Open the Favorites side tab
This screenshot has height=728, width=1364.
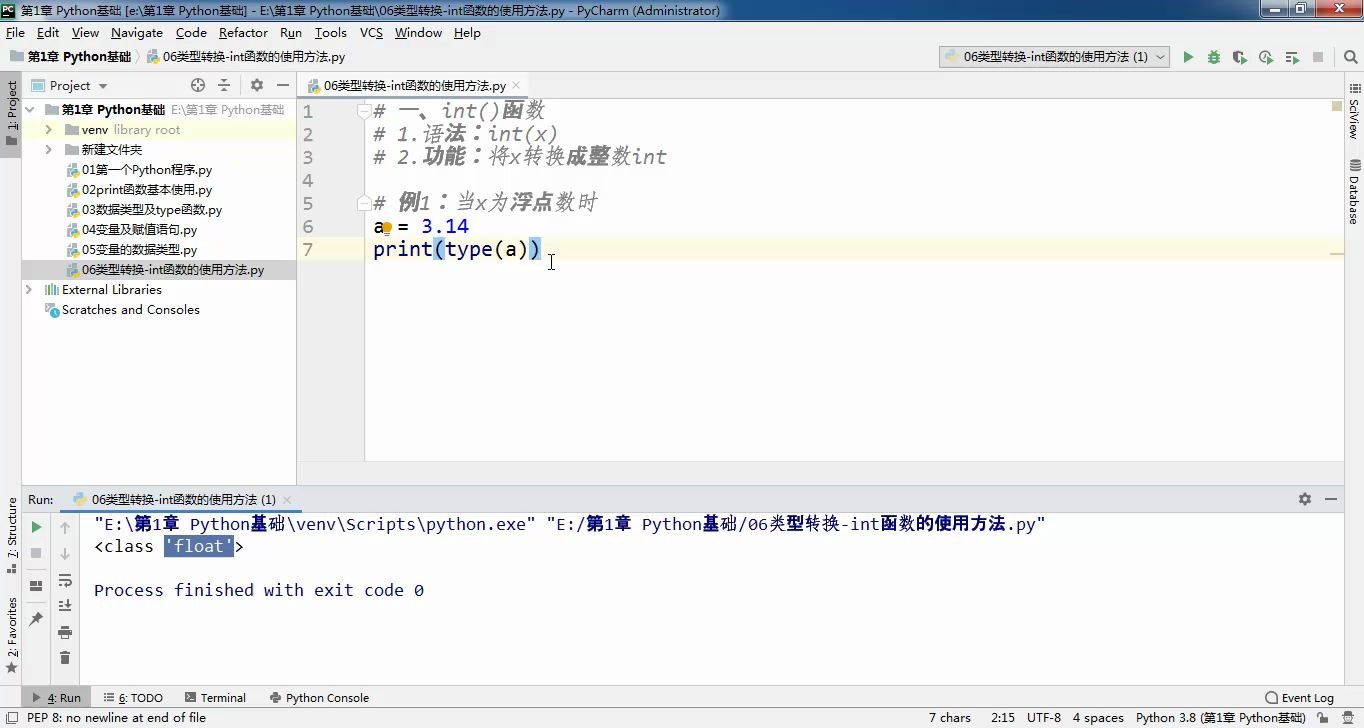[12, 635]
